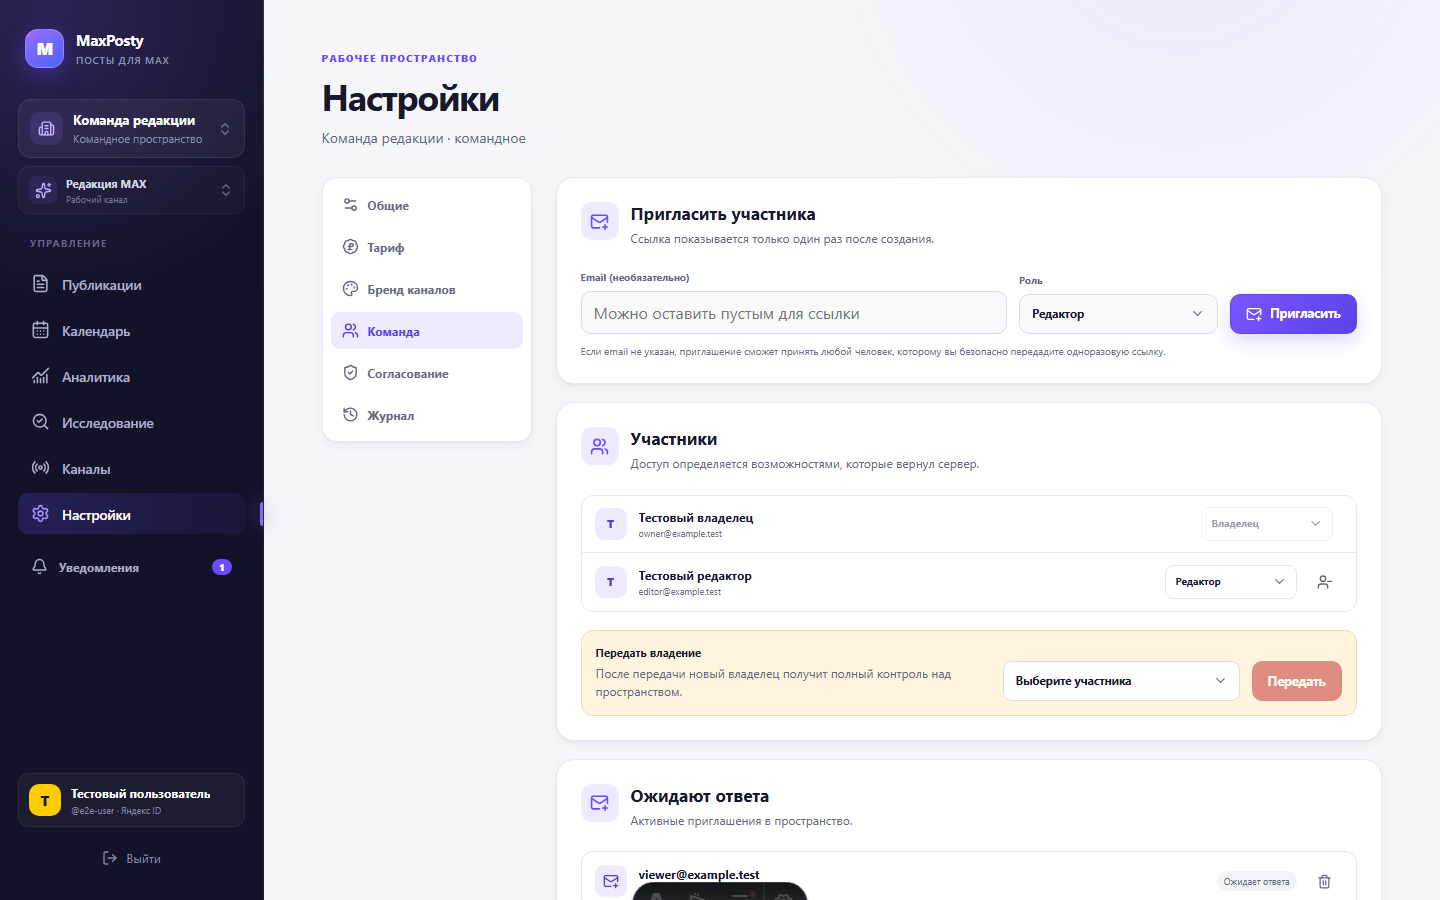Click the Передать ownership button
Screen dimensions: 1440x900
tap(1297, 681)
